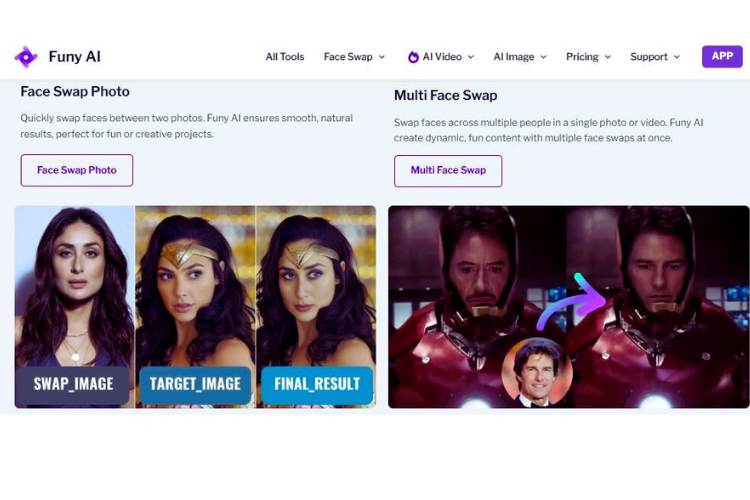This screenshot has height=500, width=750.
Task: Expand the Pricing dropdown menu
Action: click(x=589, y=57)
